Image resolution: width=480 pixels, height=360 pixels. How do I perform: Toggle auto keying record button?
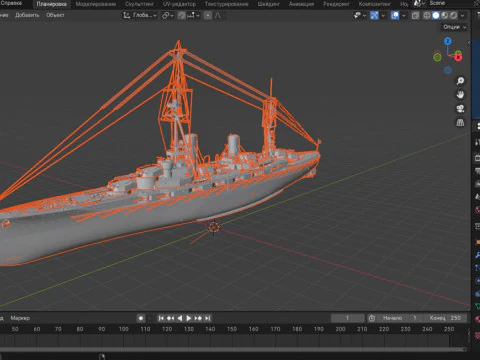(x=141, y=318)
